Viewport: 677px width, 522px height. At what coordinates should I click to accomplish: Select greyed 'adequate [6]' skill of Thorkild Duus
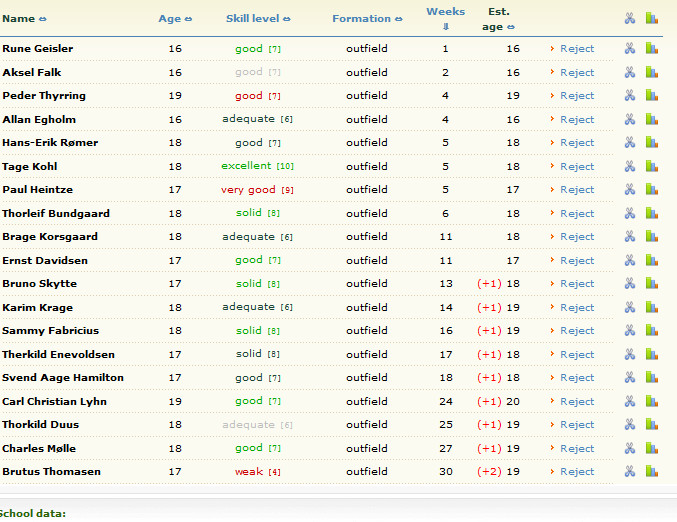(x=257, y=425)
